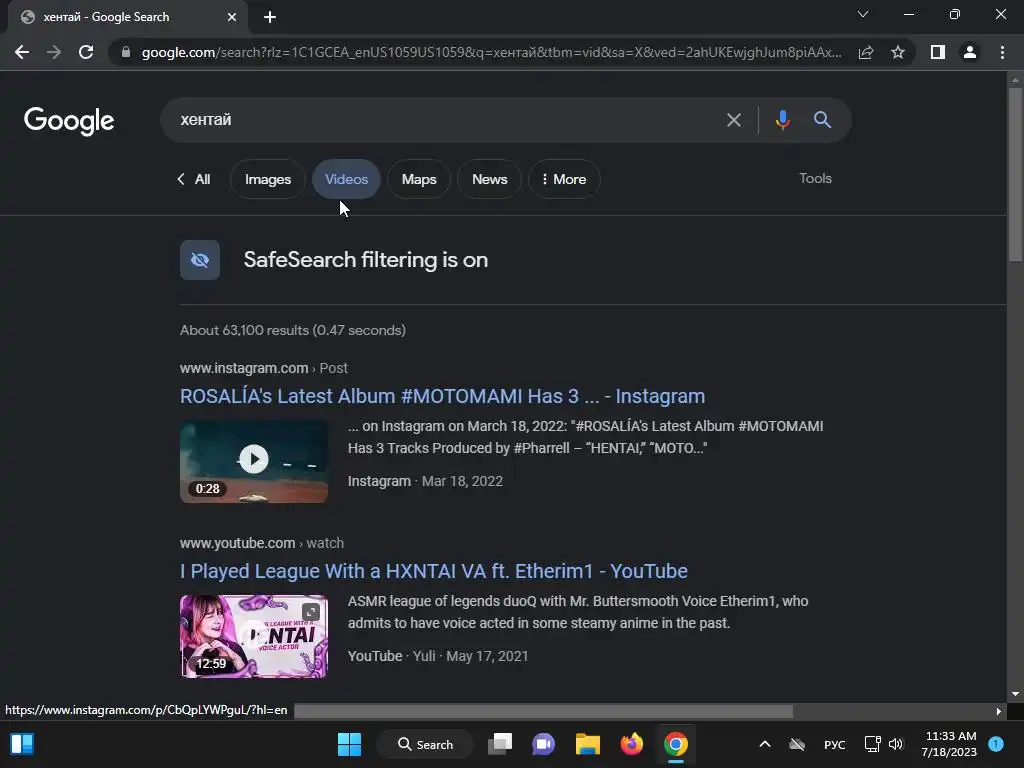Click About 63,100 results text
The height and width of the screenshot is (768, 1024).
point(293,330)
